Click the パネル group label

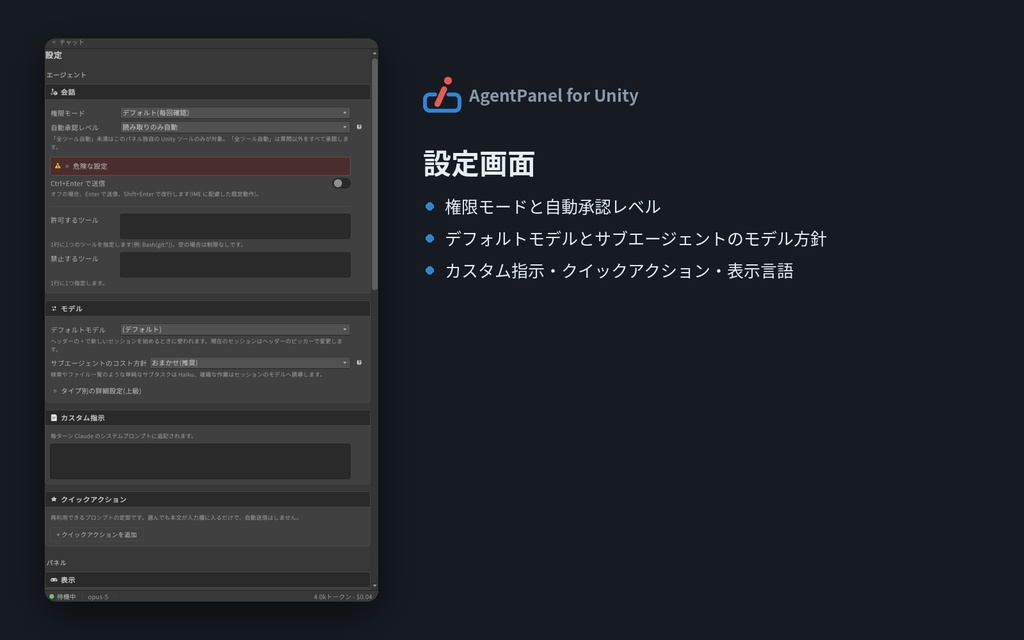click(x=56, y=563)
